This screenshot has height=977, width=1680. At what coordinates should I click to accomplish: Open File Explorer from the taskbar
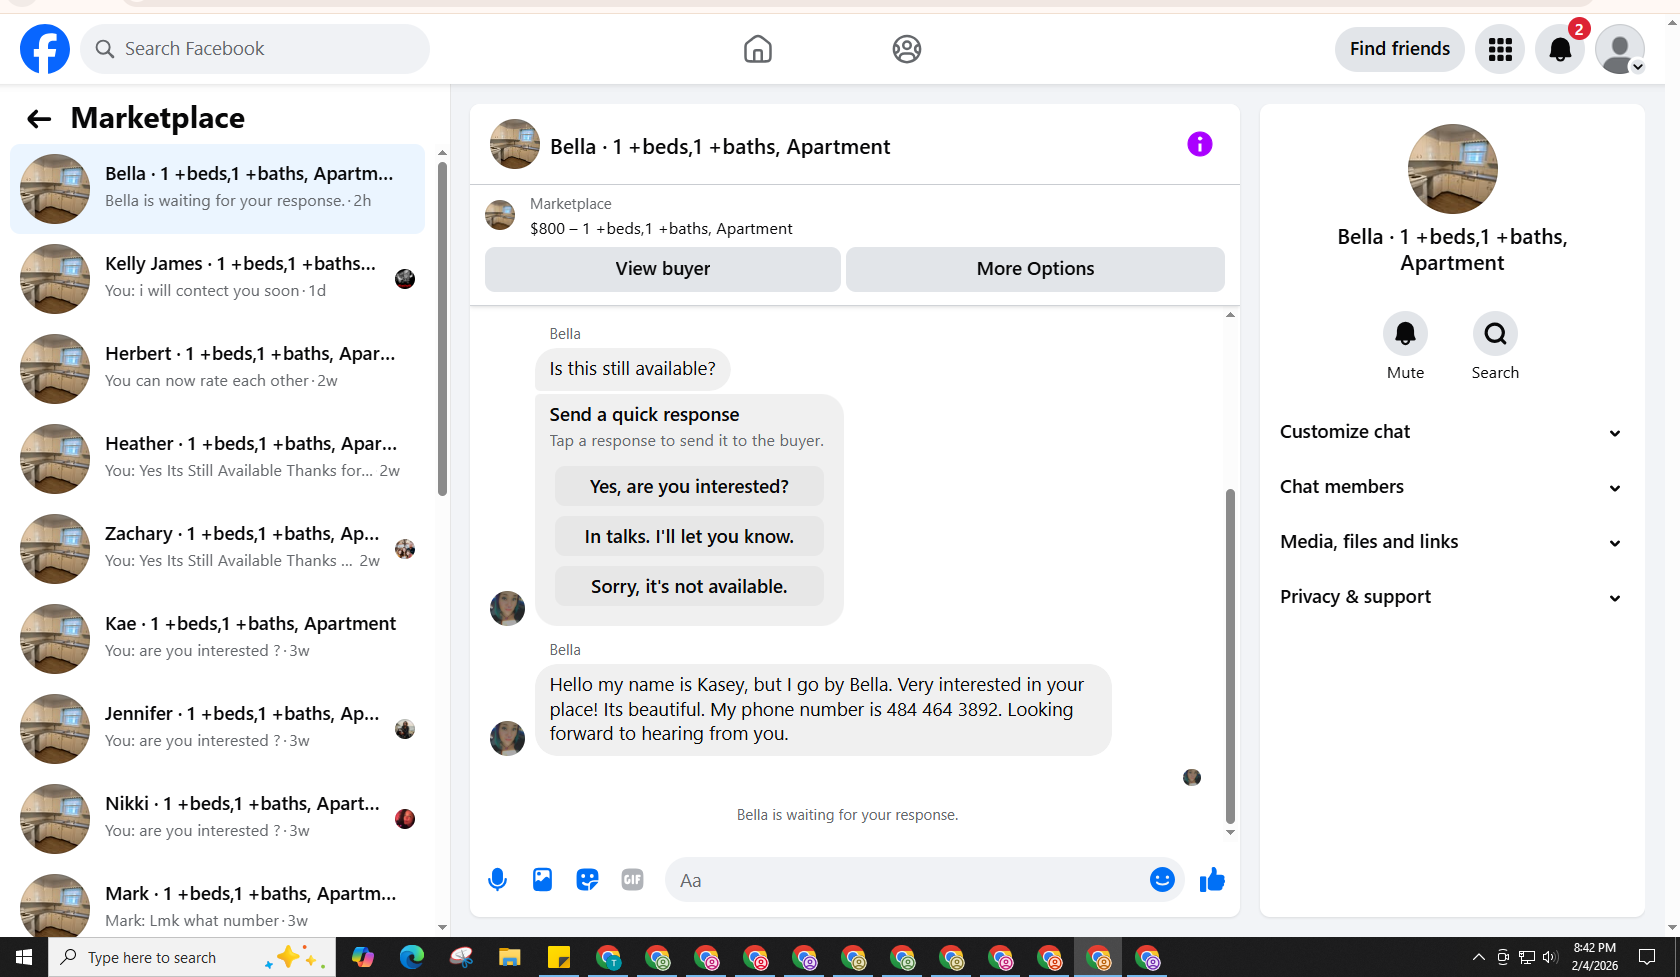click(x=510, y=958)
